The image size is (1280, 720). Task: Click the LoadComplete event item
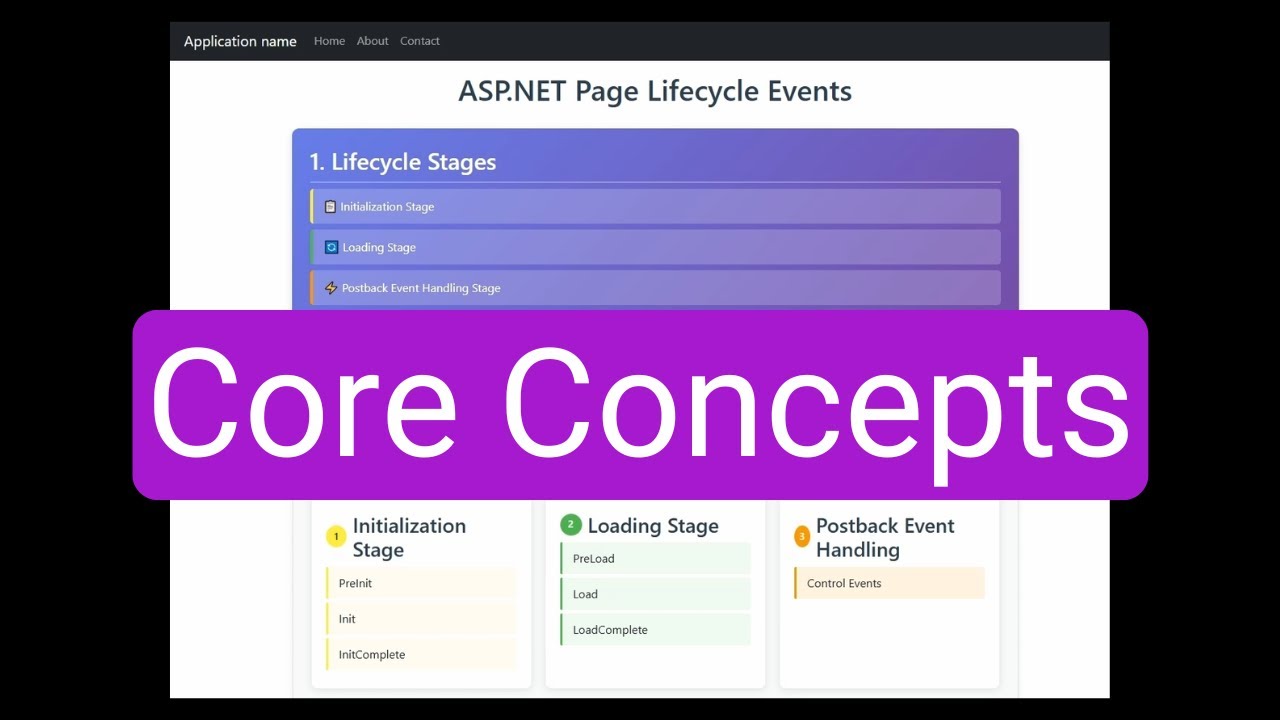[x=655, y=630]
